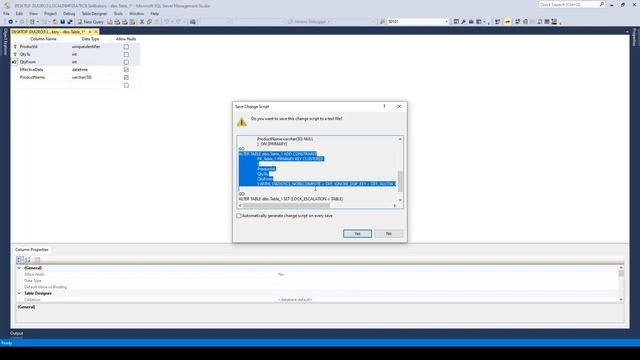Click the QtyFrom column name cell

[44, 62]
